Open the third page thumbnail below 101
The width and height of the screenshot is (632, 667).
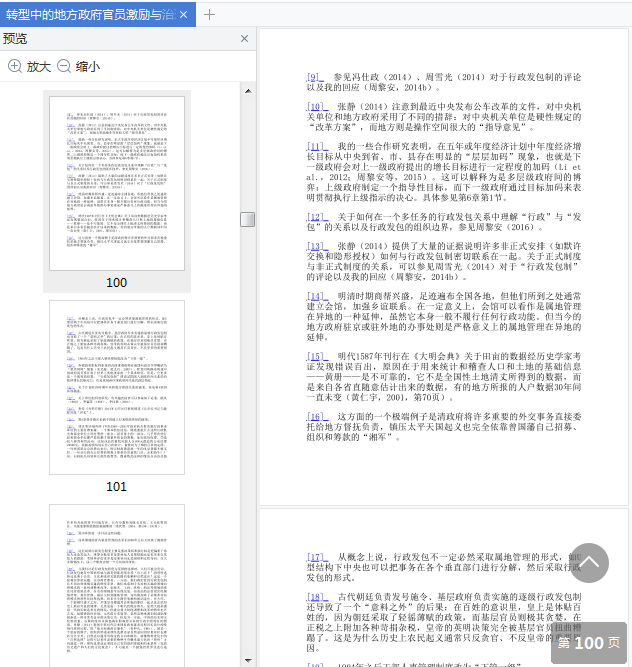tap(117, 585)
